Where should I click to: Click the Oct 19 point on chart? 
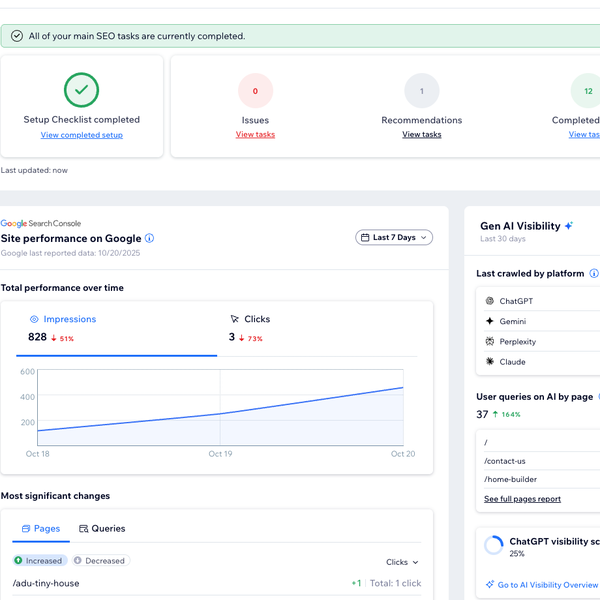coord(220,414)
